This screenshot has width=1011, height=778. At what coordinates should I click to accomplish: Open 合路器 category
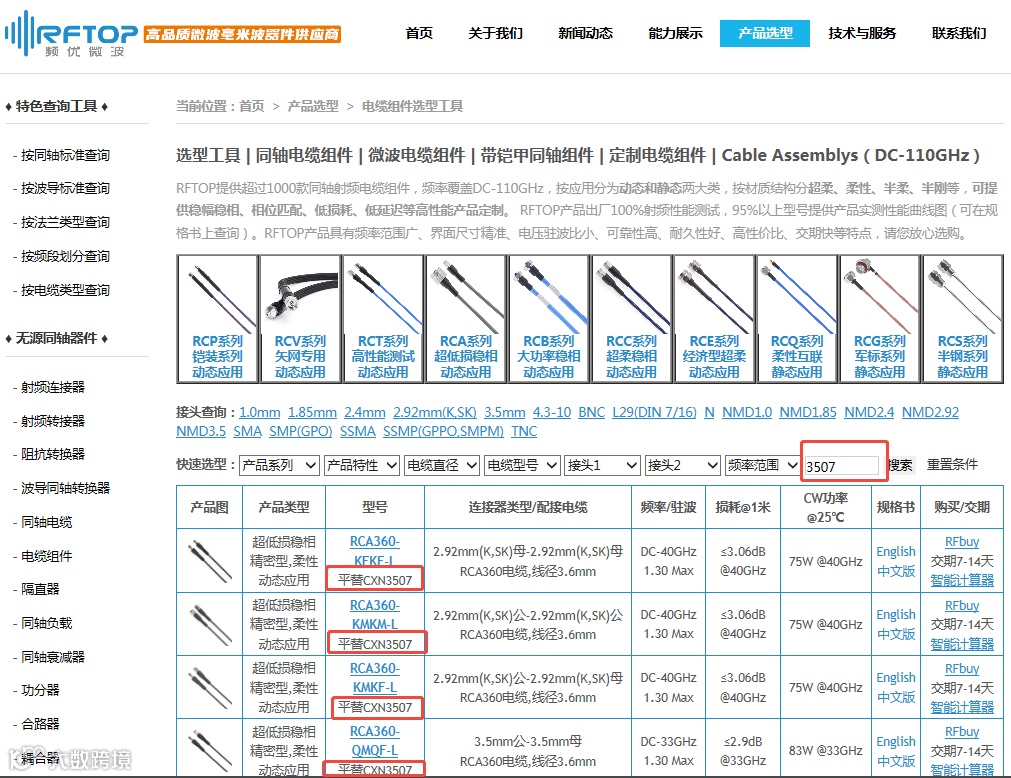40,725
